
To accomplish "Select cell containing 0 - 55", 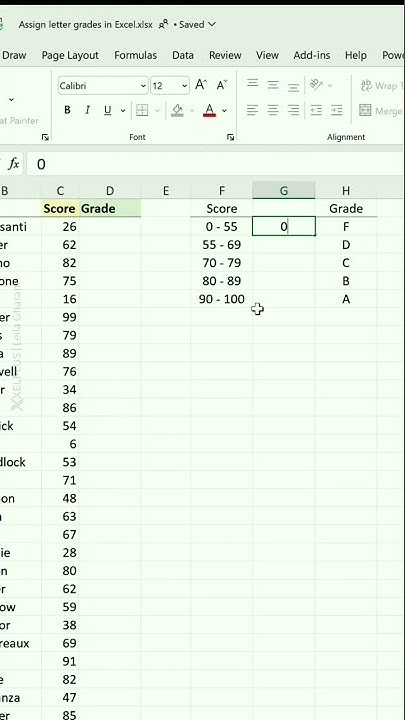I will point(222,226).
